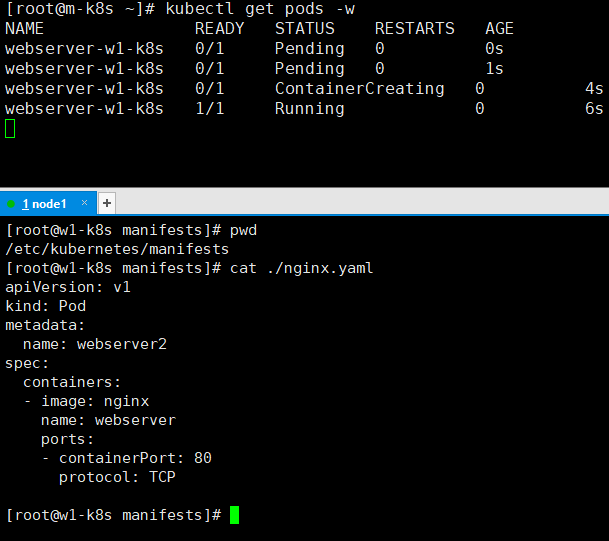Click the solid green cursor at bottom prompt
609x541 pixels.
pyautogui.click(x=235, y=515)
